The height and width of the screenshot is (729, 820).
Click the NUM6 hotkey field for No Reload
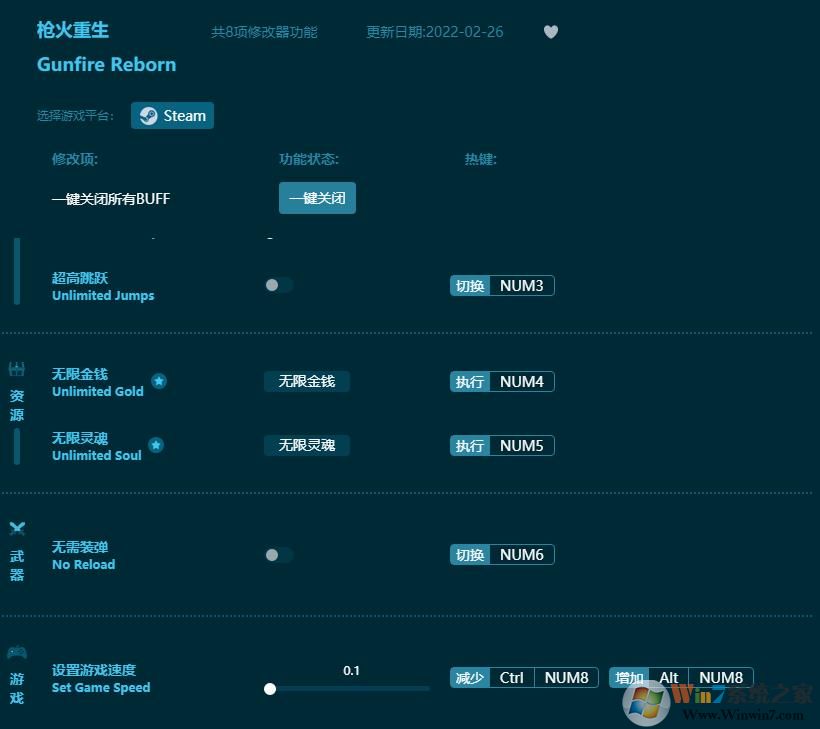521,554
